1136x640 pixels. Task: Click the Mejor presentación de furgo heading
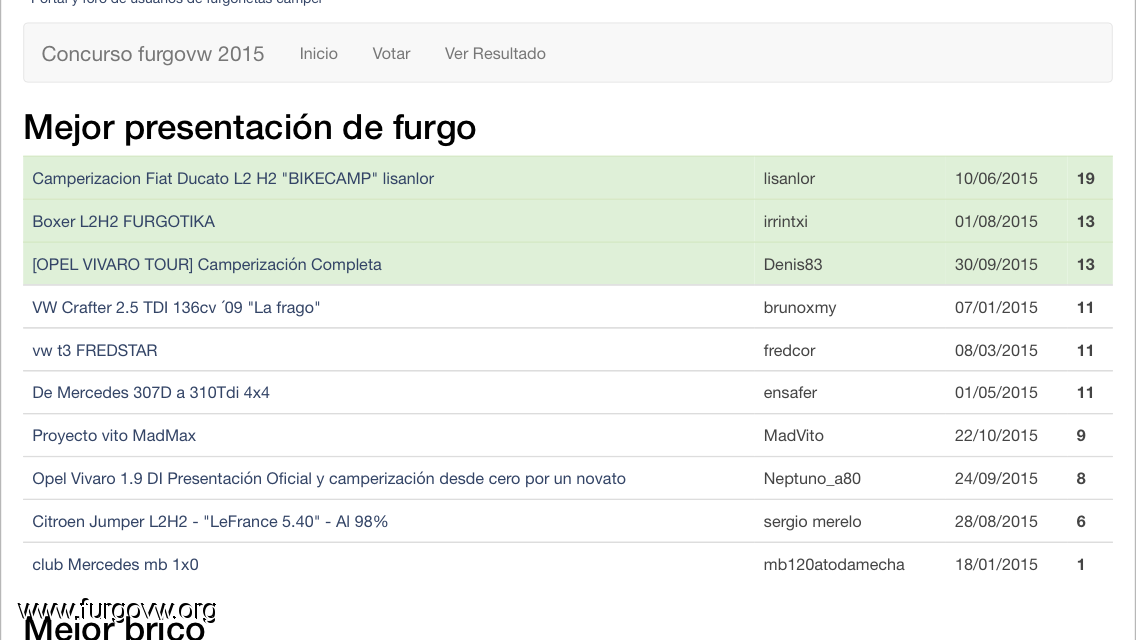coord(250,128)
